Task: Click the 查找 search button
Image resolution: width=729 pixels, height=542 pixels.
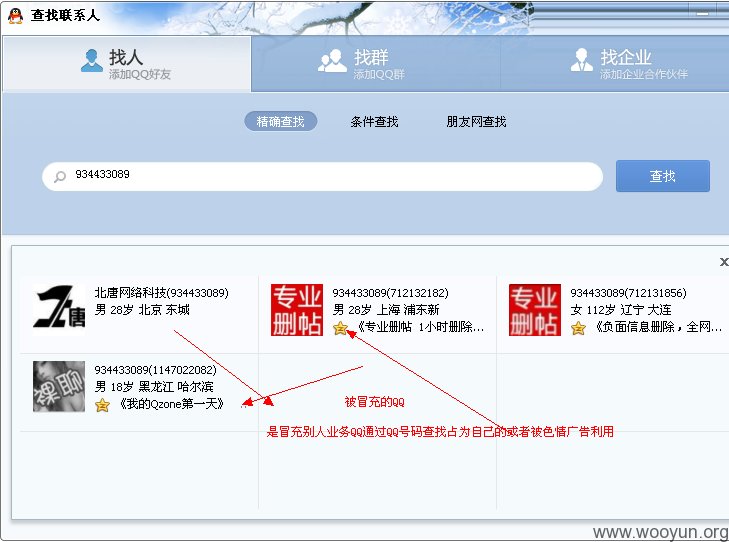Action: (663, 176)
